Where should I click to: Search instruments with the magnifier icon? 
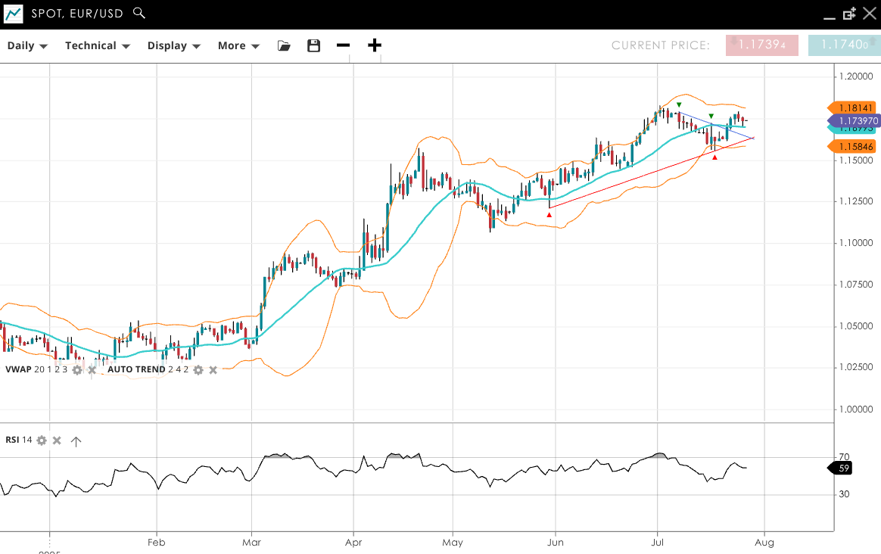pos(139,13)
